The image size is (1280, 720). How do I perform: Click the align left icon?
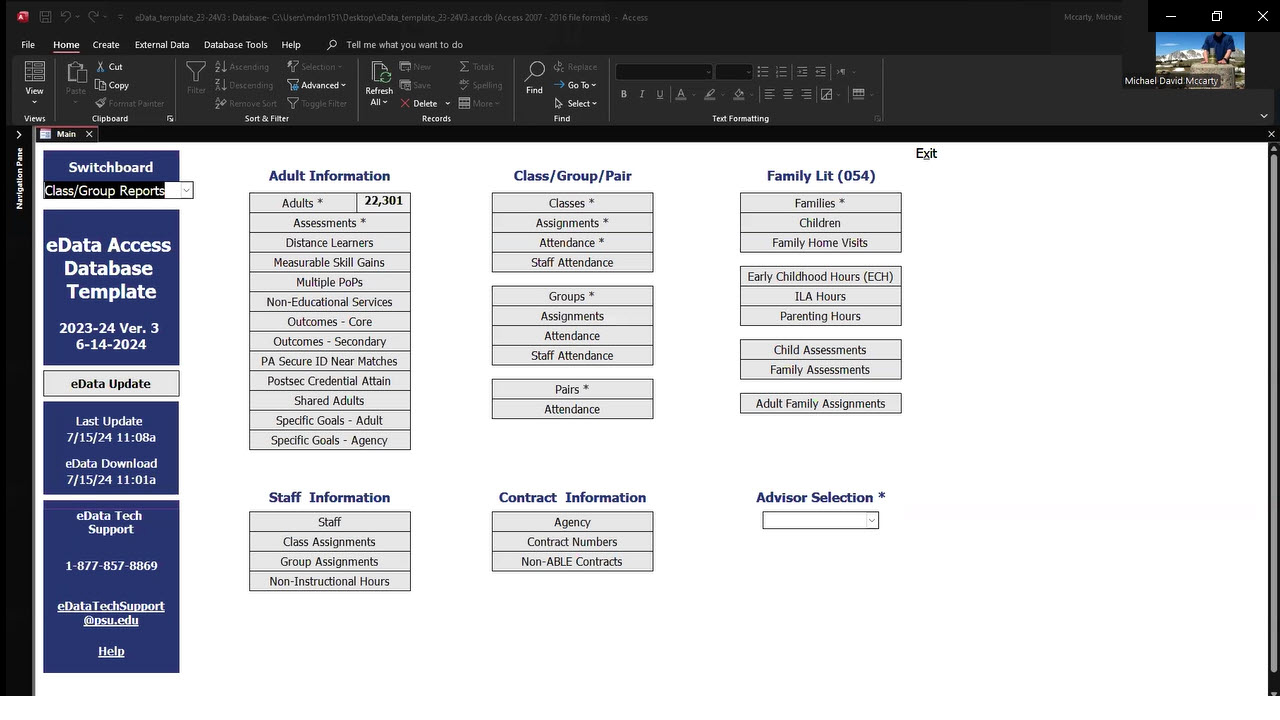click(x=769, y=94)
